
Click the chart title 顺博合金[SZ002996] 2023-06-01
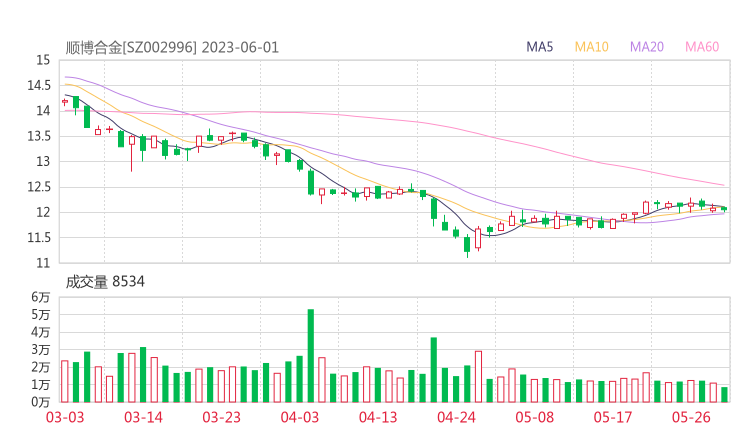172,48
